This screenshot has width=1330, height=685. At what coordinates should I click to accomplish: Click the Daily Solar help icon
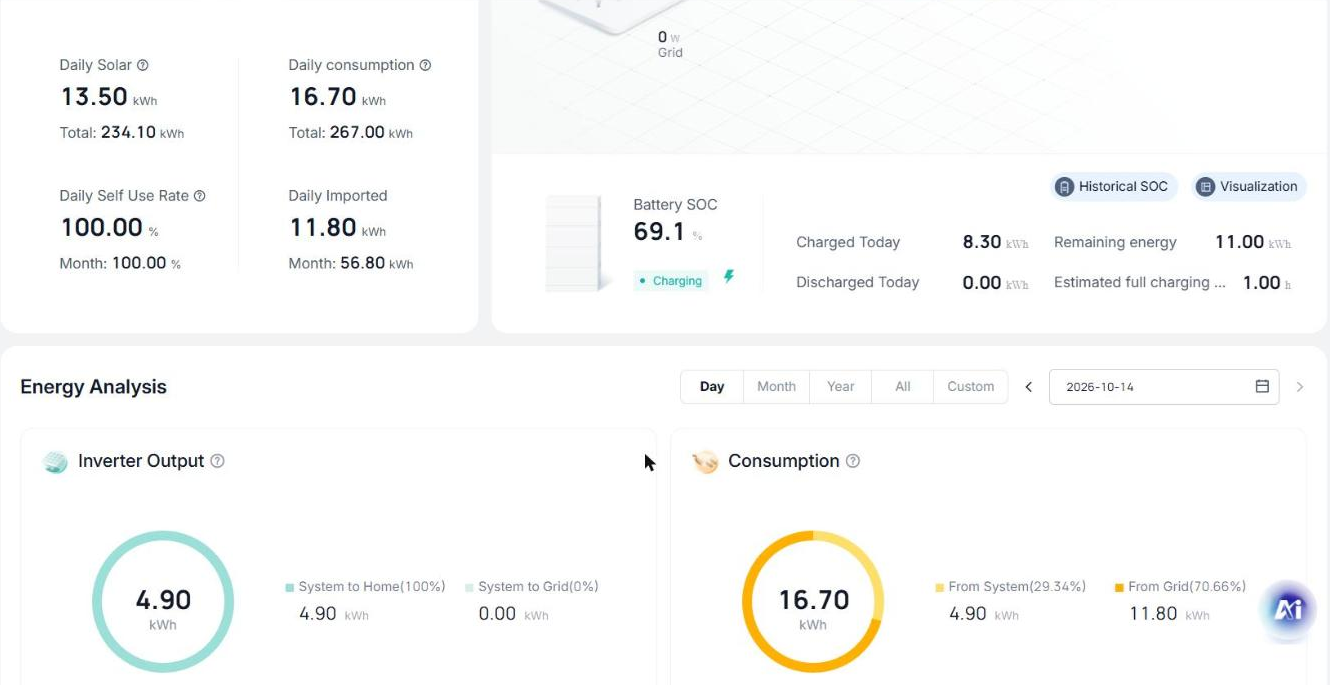pyautogui.click(x=142, y=65)
